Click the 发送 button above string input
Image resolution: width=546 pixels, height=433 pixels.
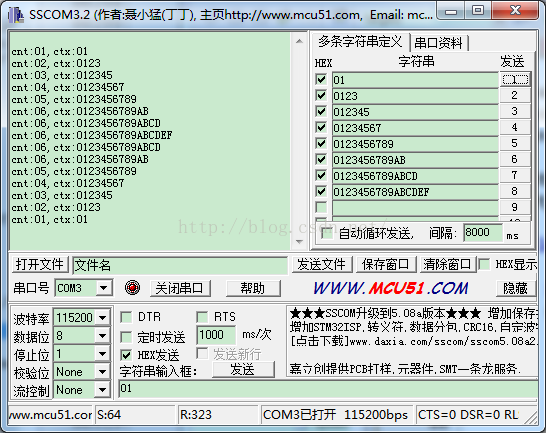point(243,370)
